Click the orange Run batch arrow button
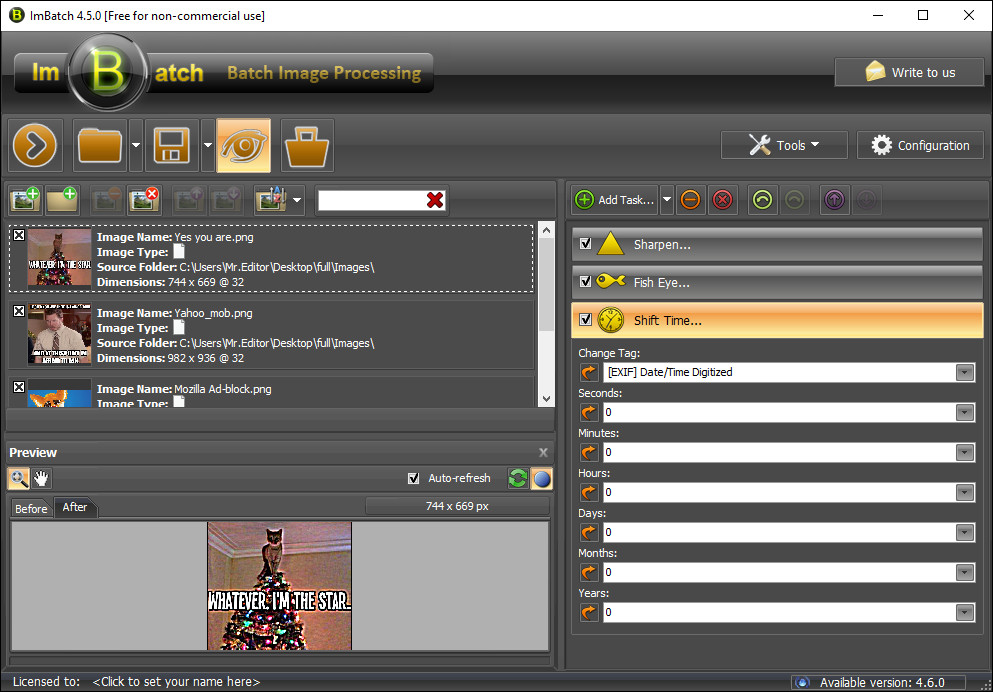The height and width of the screenshot is (692, 993). tap(37, 145)
